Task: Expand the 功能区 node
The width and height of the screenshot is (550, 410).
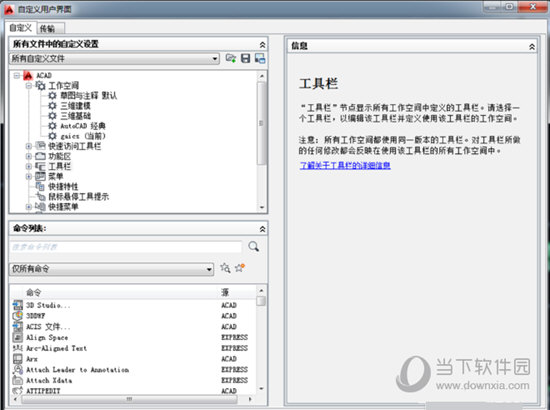Action: pos(29,156)
